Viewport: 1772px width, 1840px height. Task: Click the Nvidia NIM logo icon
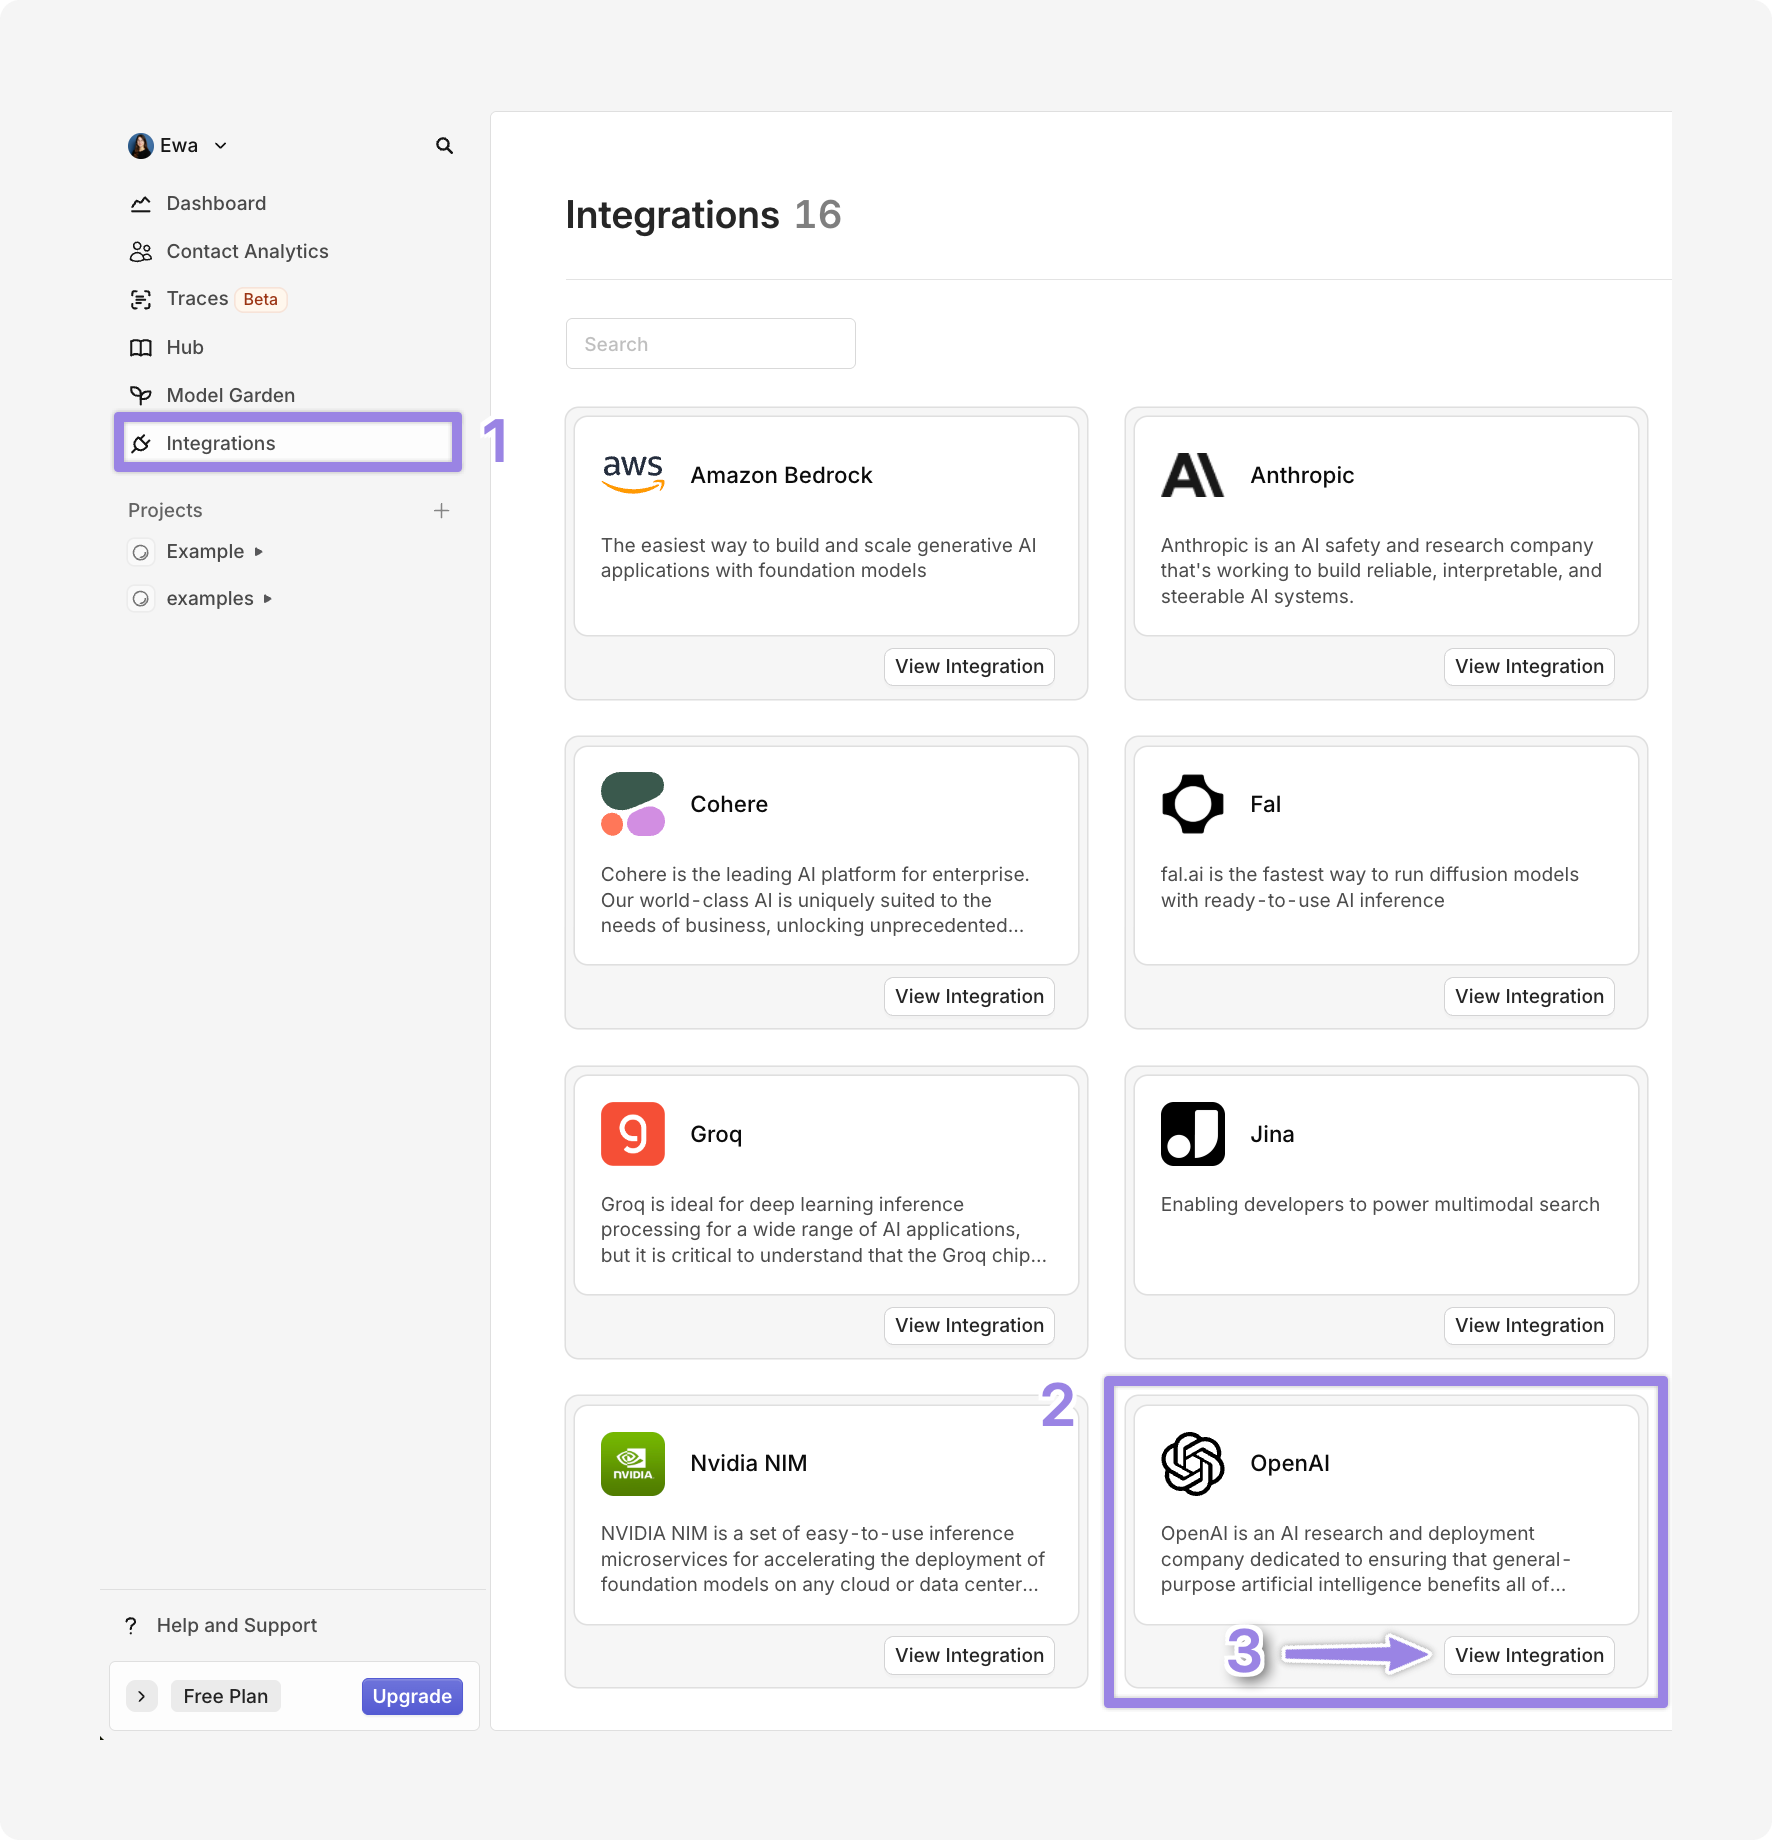633,1464
